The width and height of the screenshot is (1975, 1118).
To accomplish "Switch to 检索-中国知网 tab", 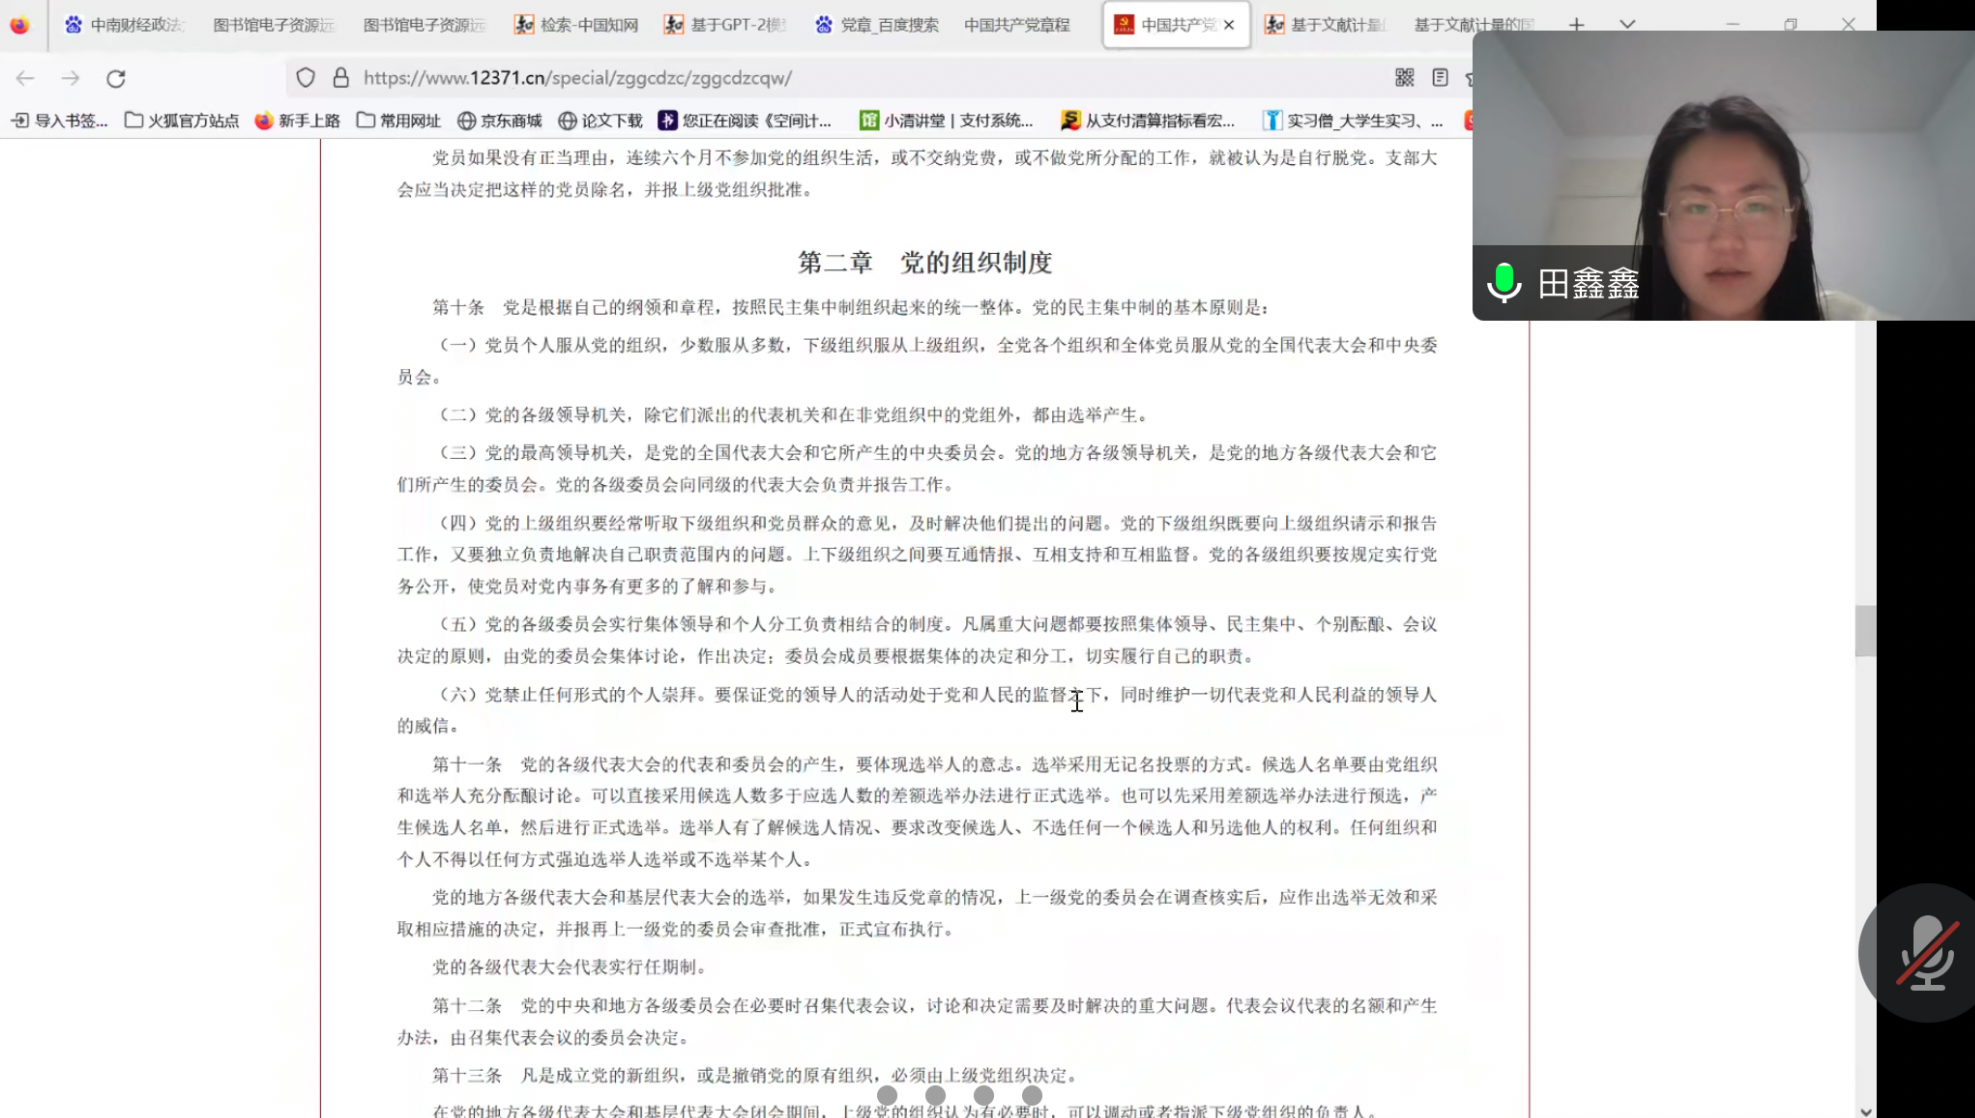I will (576, 25).
